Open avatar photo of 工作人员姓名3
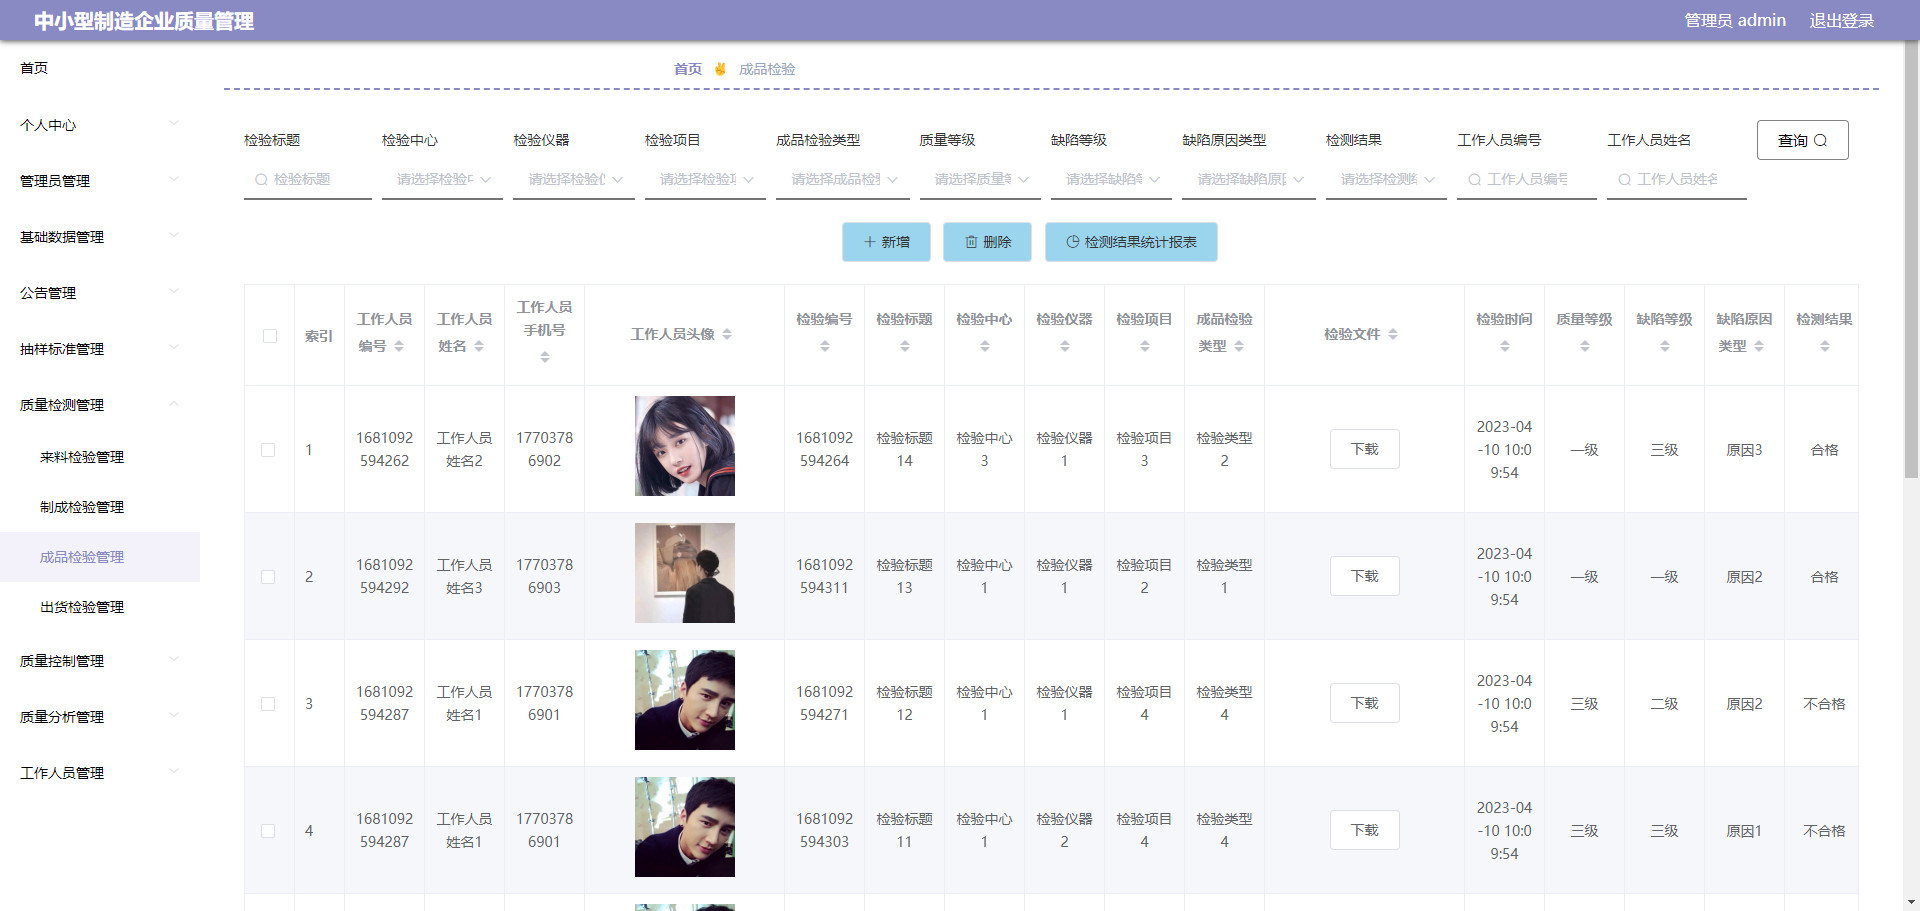 tap(685, 573)
